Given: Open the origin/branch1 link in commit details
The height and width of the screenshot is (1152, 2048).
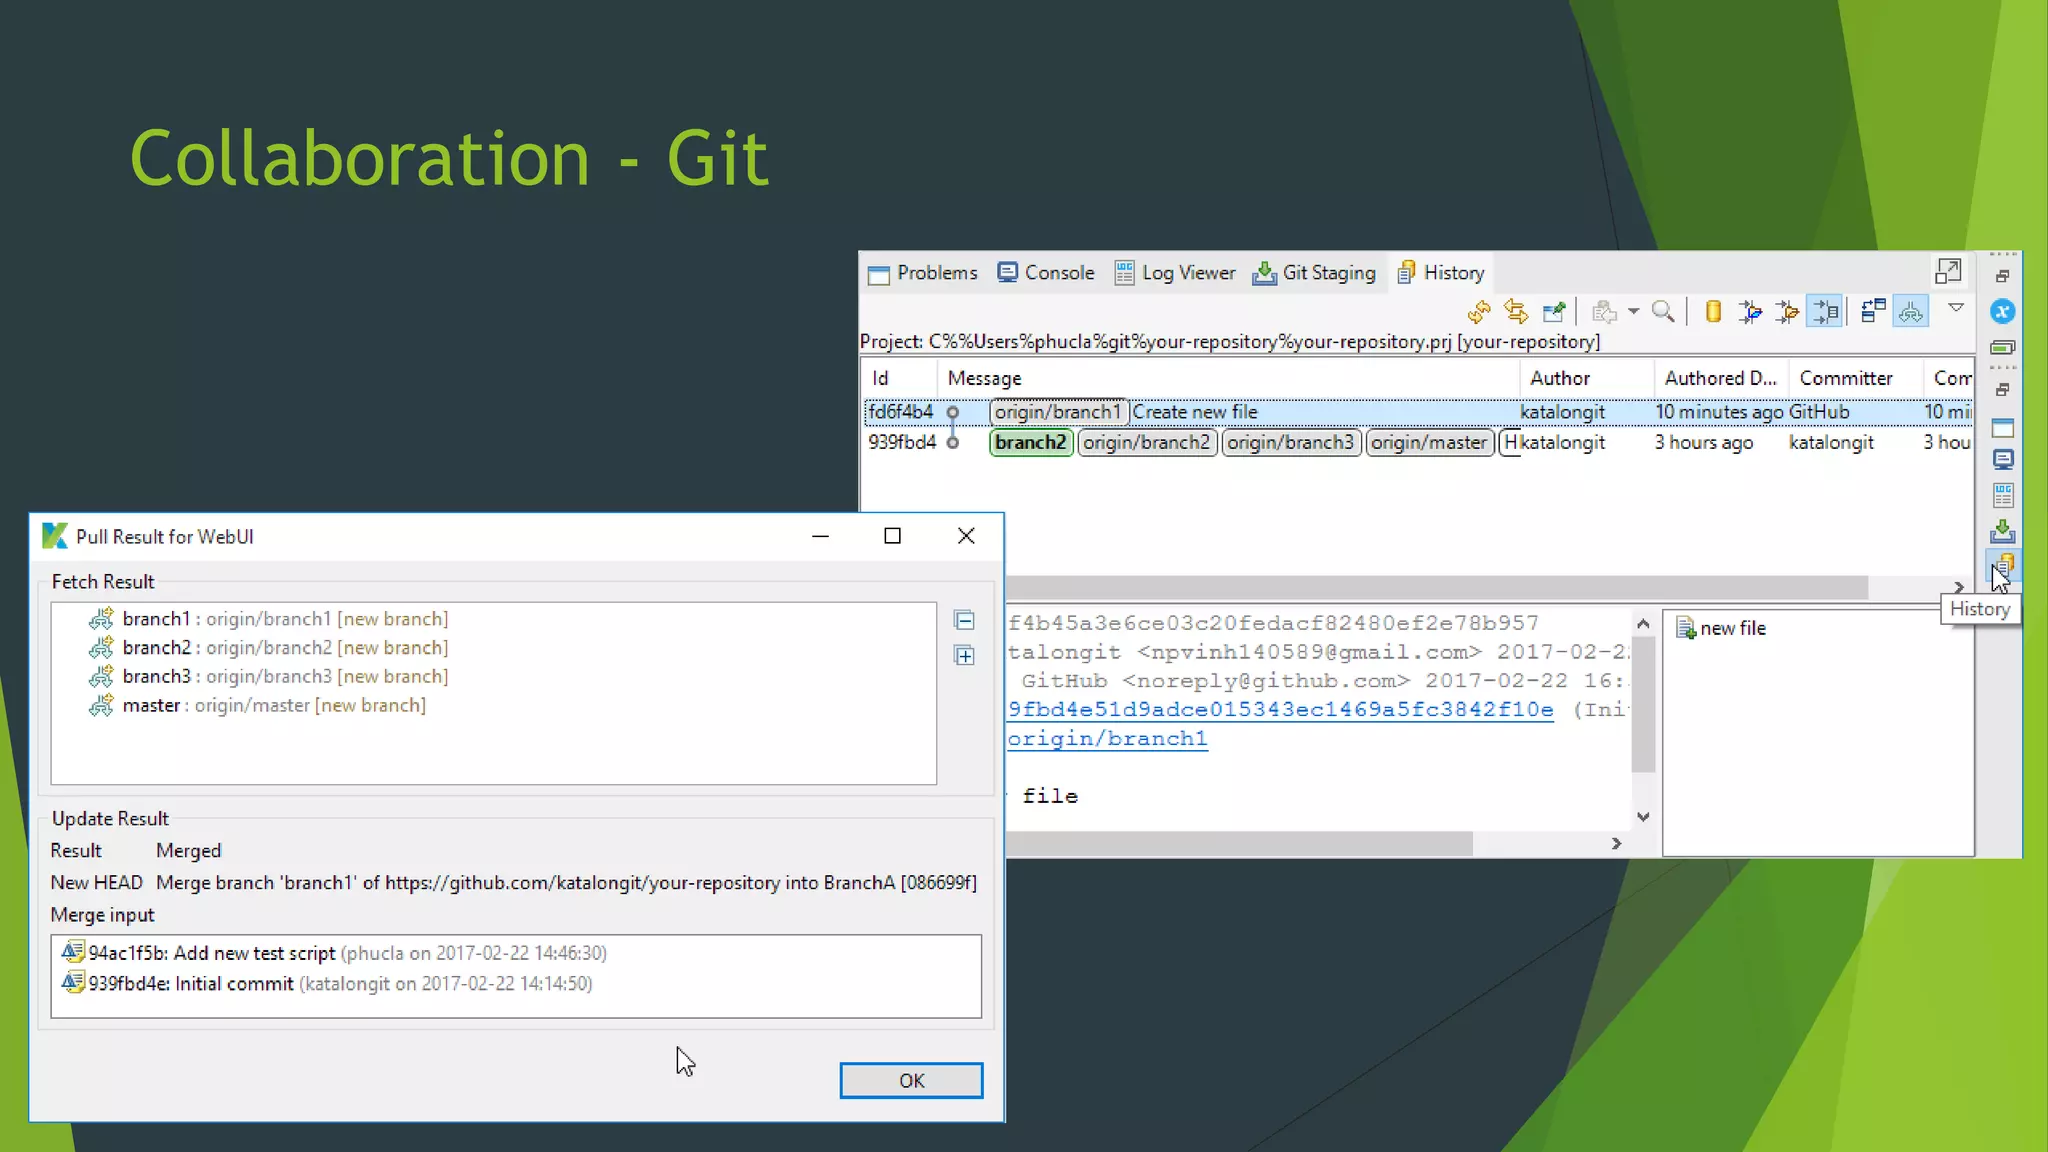Looking at the screenshot, I should pyautogui.click(x=1107, y=739).
